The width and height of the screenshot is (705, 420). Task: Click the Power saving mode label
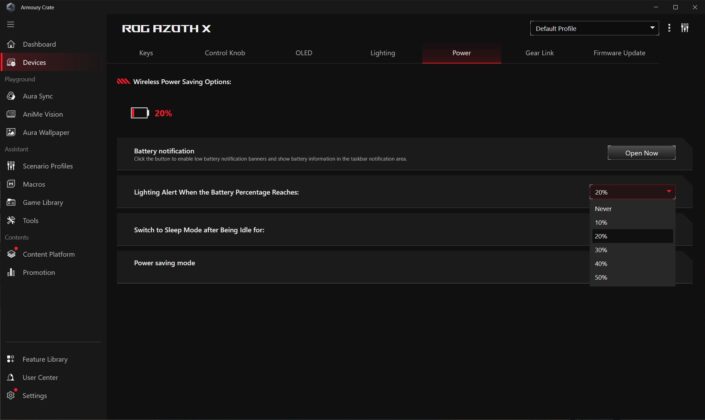pyautogui.click(x=165, y=263)
